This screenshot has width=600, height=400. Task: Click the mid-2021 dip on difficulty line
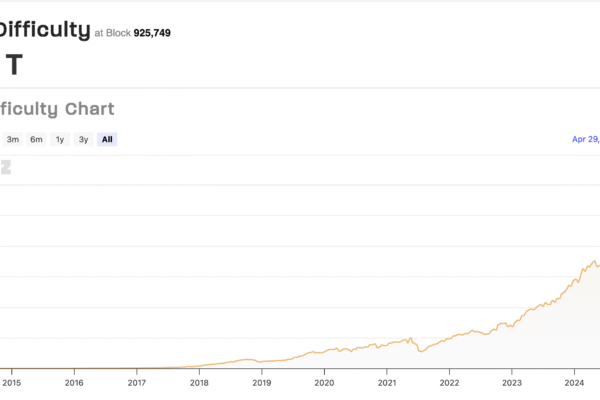pos(420,352)
